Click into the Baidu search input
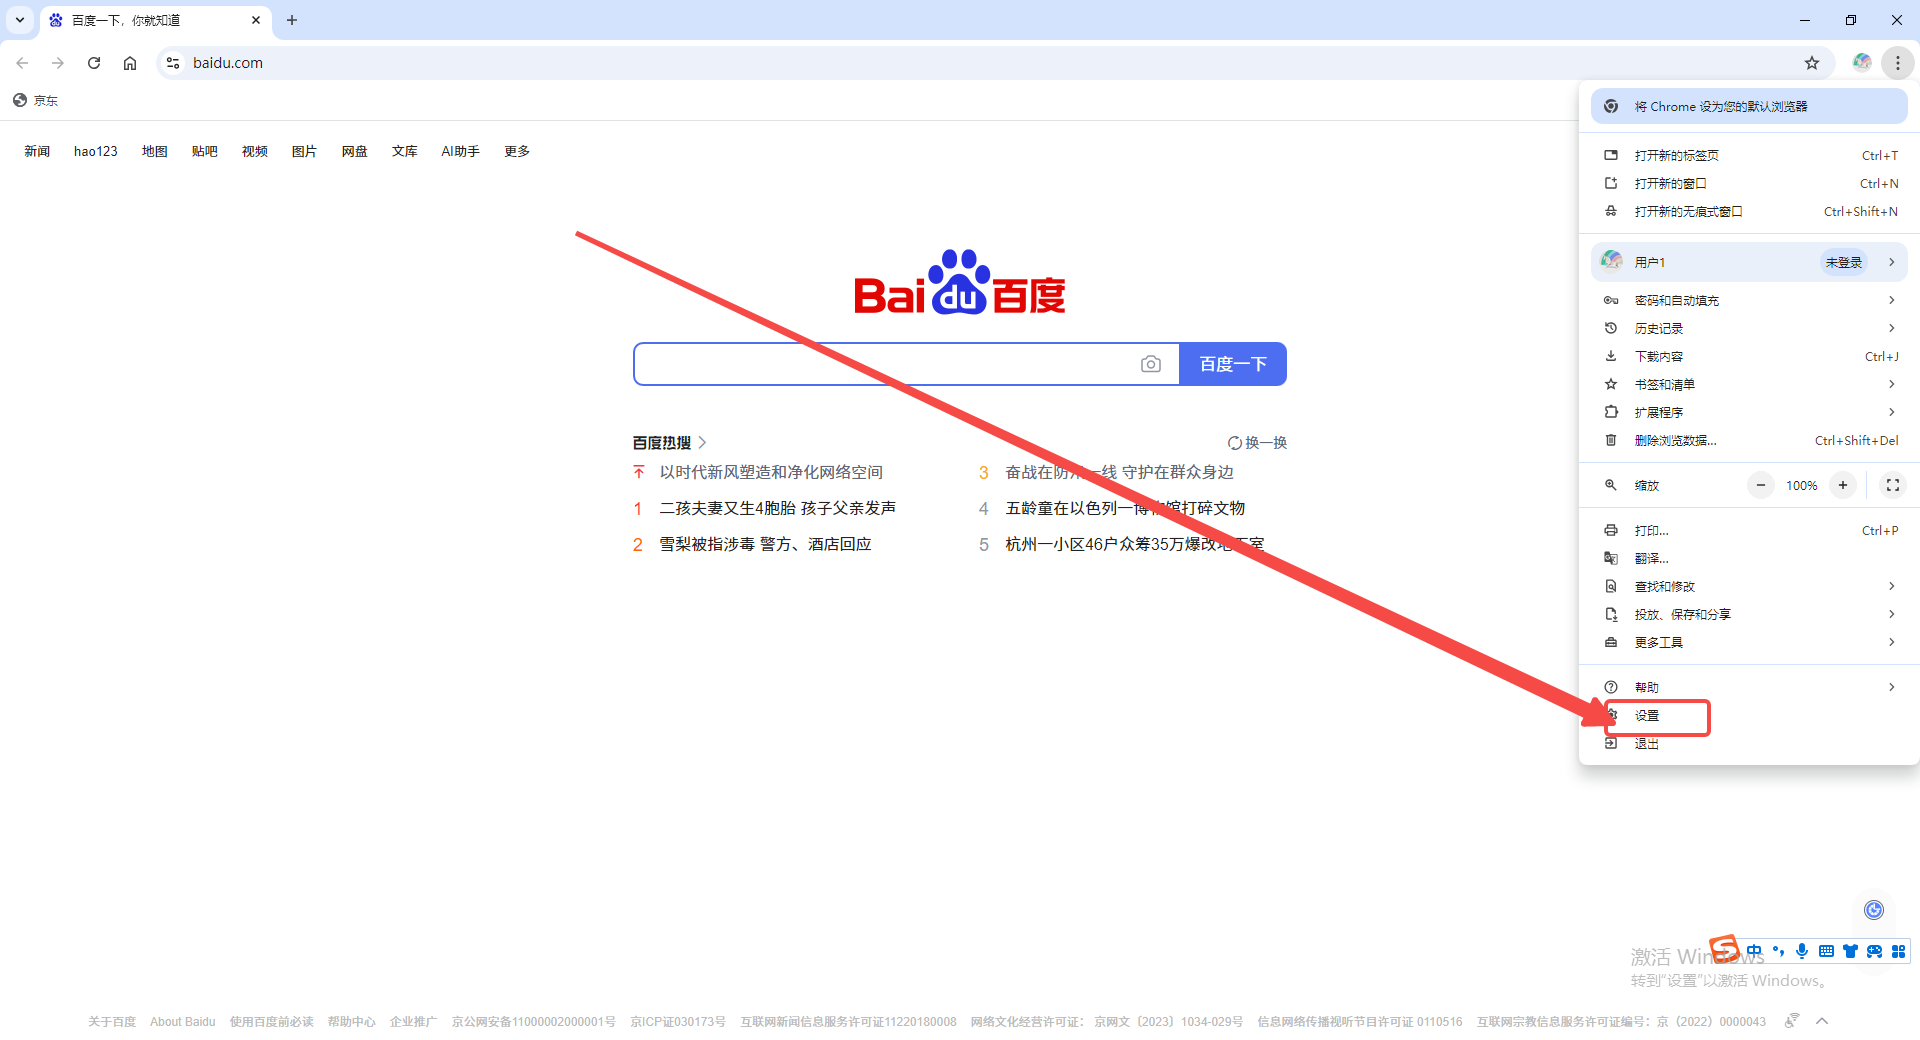The height and width of the screenshot is (1040, 1920). pyautogui.click(x=885, y=364)
